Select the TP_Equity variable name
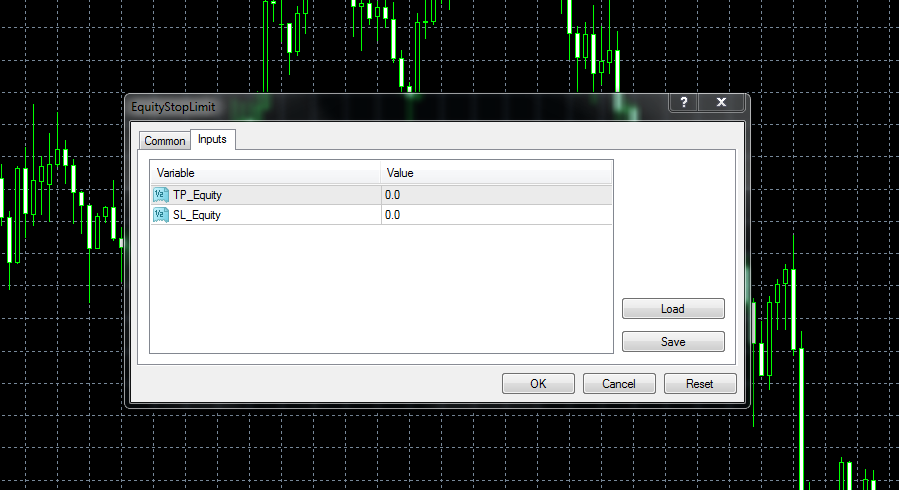This screenshot has width=899, height=490. 197,195
